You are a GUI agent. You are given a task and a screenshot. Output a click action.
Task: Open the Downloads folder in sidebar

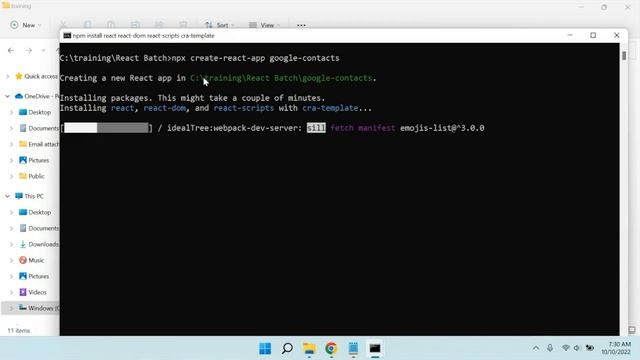[x=39, y=244]
